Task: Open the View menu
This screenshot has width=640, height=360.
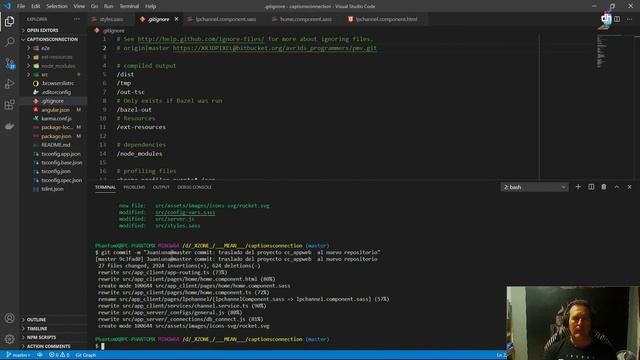Action: (x=79, y=6)
